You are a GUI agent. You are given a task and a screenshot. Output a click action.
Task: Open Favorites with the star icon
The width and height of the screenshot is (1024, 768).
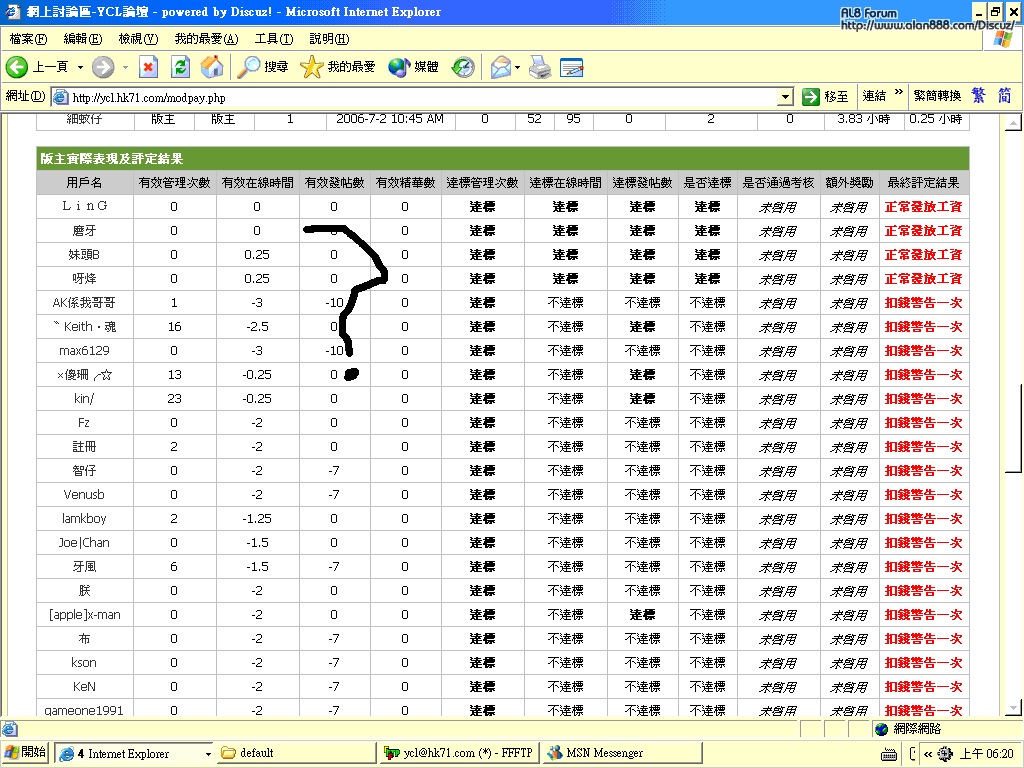point(312,67)
